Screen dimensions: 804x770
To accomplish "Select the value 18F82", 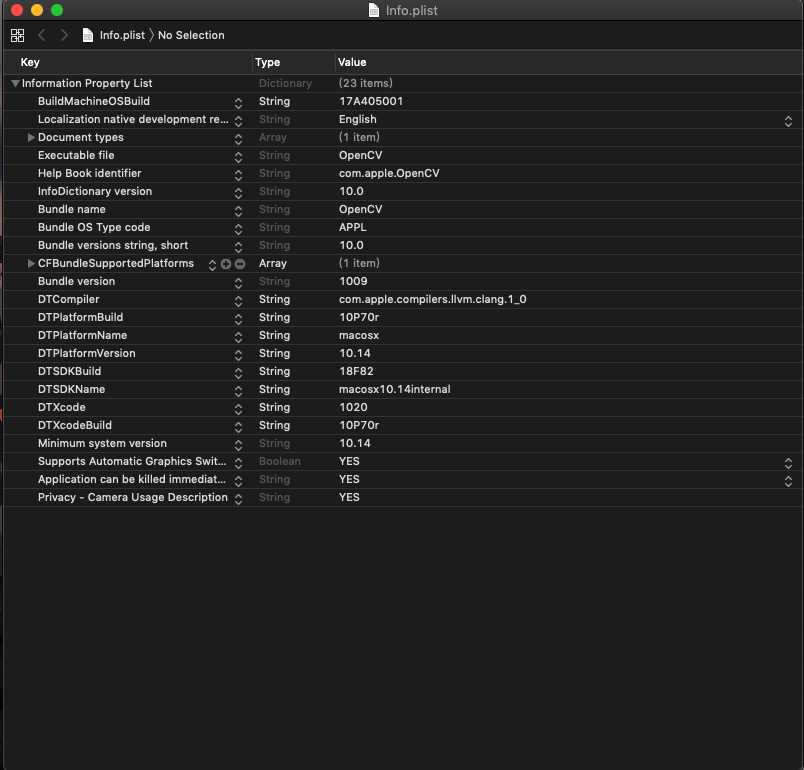I will point(356,371).
